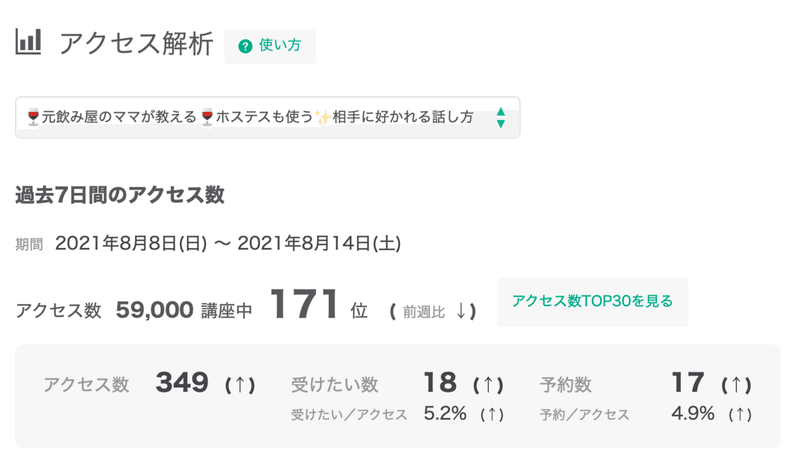Click the date range 2021年8月8日 to 8月14日
The height and width of the screenshot is (472, 800).
coord(228,243)
